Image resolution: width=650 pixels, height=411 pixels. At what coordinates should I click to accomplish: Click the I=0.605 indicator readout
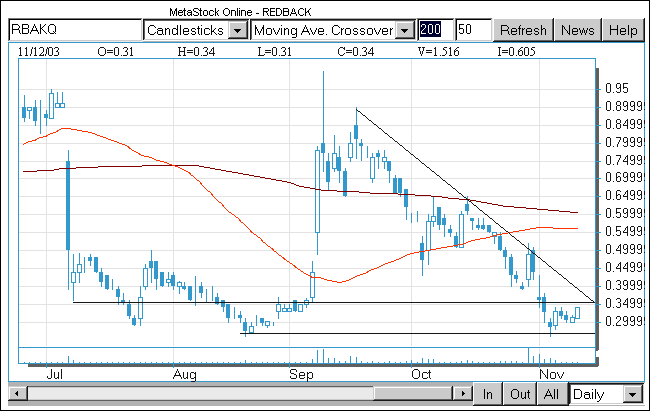(517, 52)
